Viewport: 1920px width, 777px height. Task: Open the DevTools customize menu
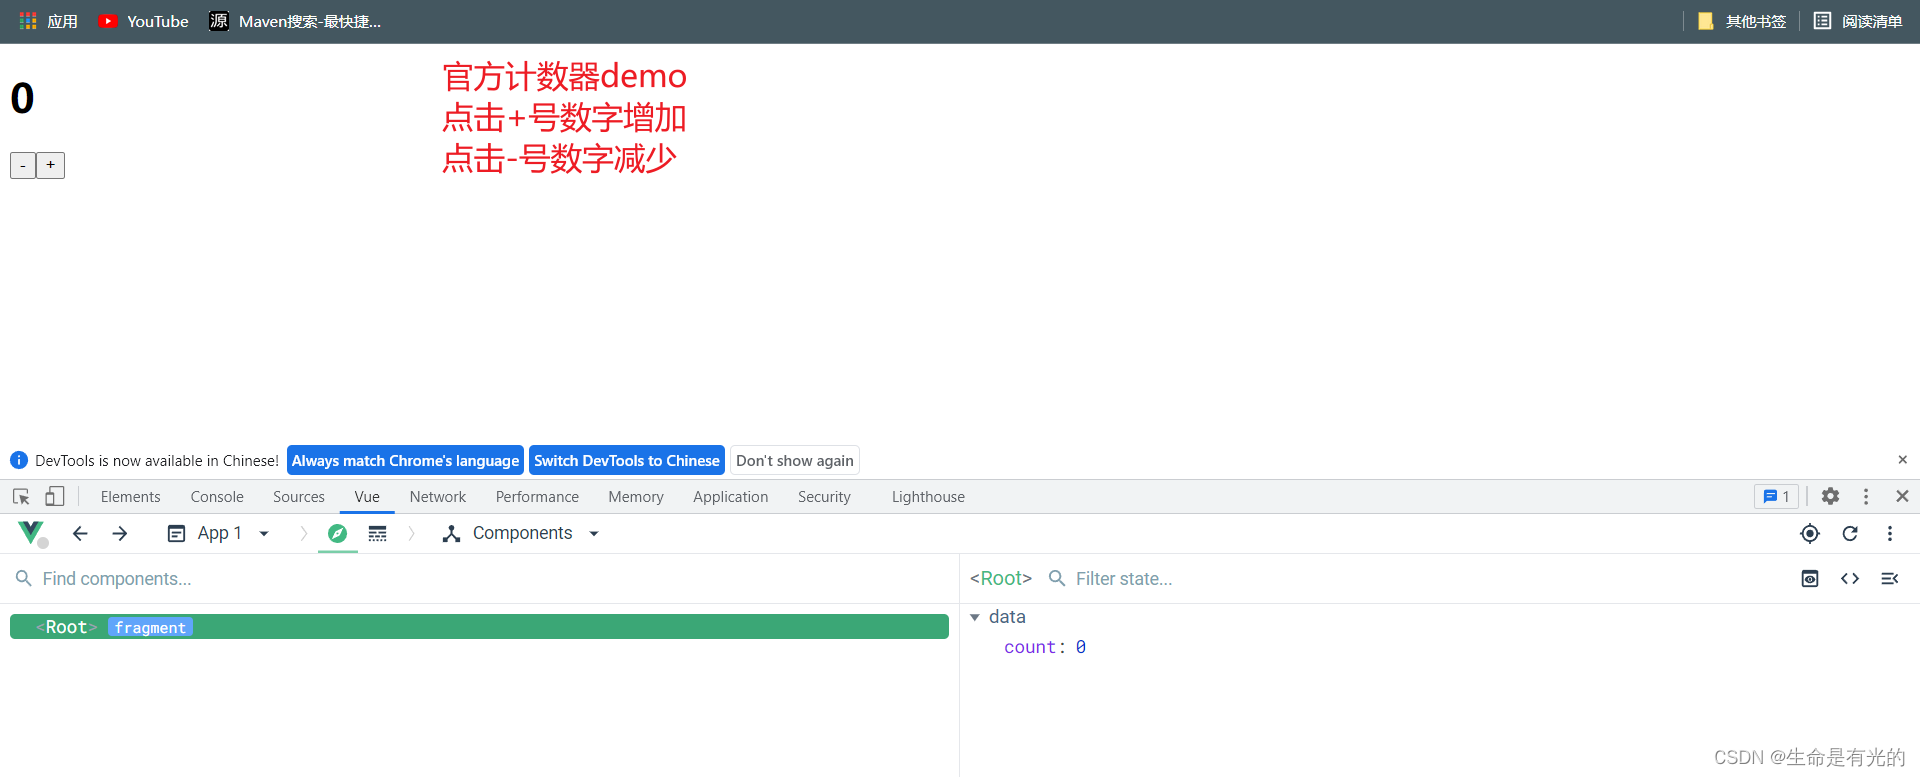pyautogui.click(x=1866, y=496)
